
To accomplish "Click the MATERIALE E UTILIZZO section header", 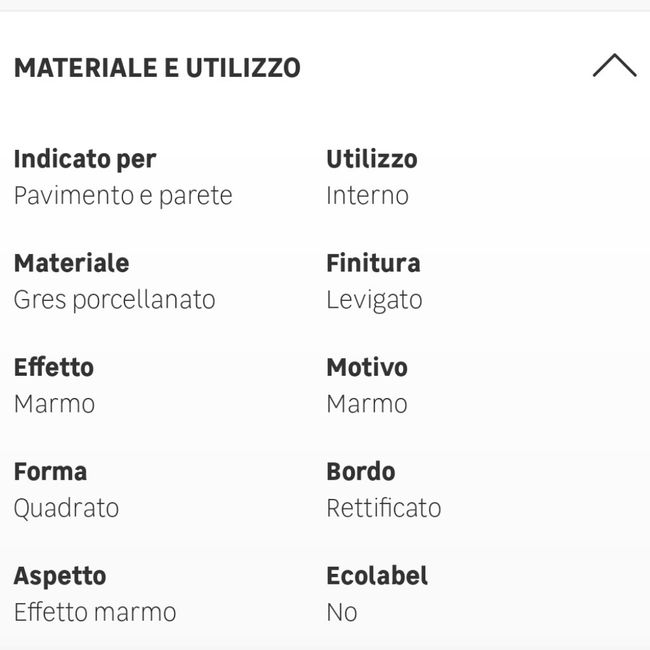I will (x=157, y=68).
